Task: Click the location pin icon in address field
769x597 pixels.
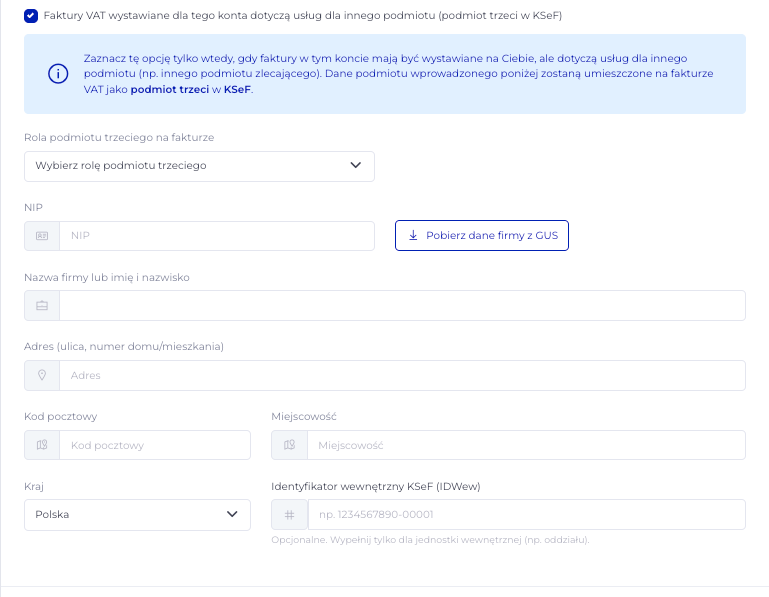Action: pos(42,376)
